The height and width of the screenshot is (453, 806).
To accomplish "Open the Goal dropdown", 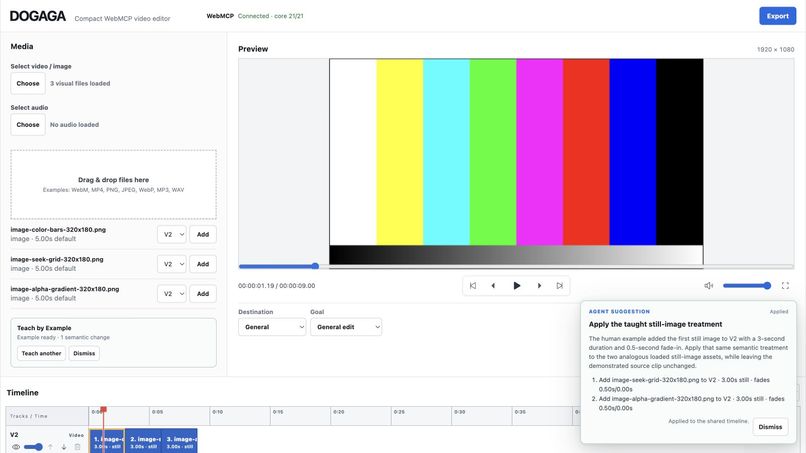I will click(x=346, y=327).
